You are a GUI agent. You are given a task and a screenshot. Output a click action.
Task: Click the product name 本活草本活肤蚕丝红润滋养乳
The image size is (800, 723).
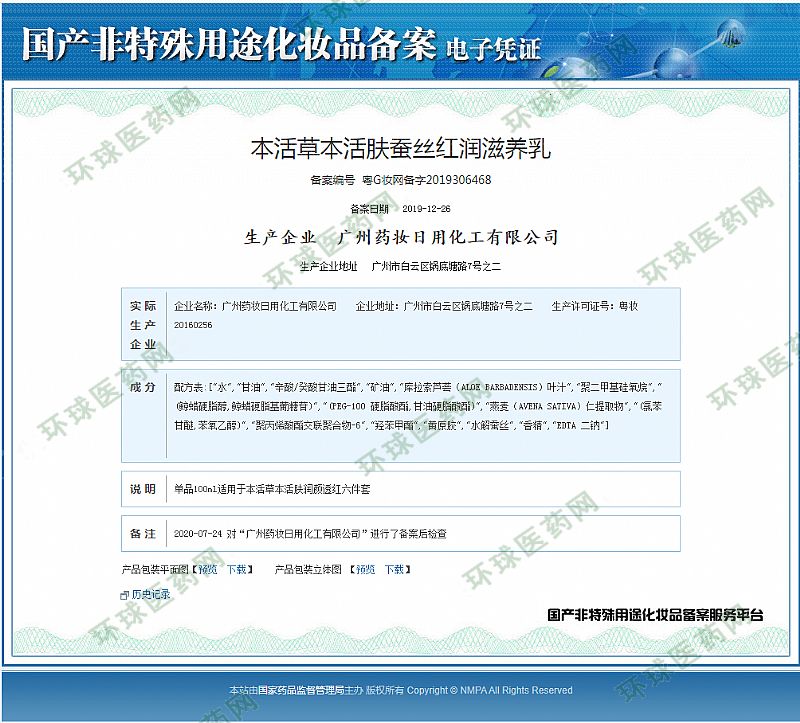pyautogui.click(x=400, y=150)
